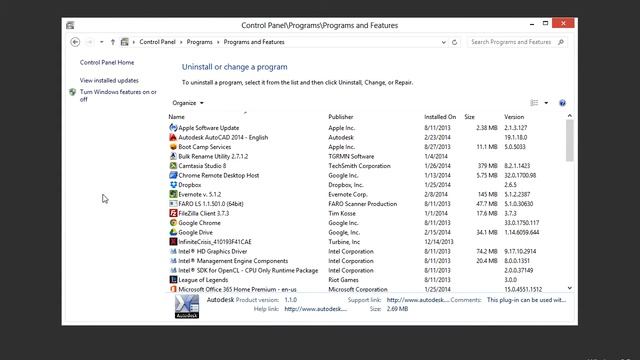This screenshot has height=360, width=640.
Task: Open the Control Panel Home link
Action: point(107,62)
